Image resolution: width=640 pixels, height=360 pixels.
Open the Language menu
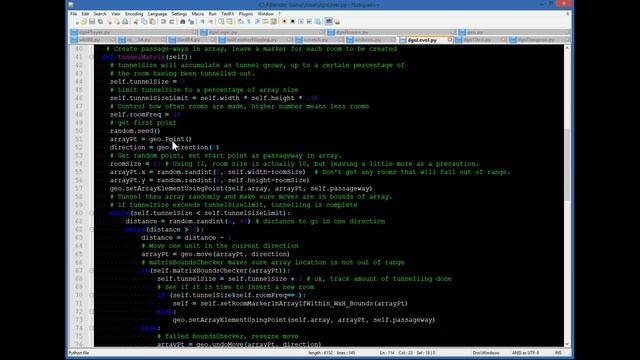[x=157, y=14]
